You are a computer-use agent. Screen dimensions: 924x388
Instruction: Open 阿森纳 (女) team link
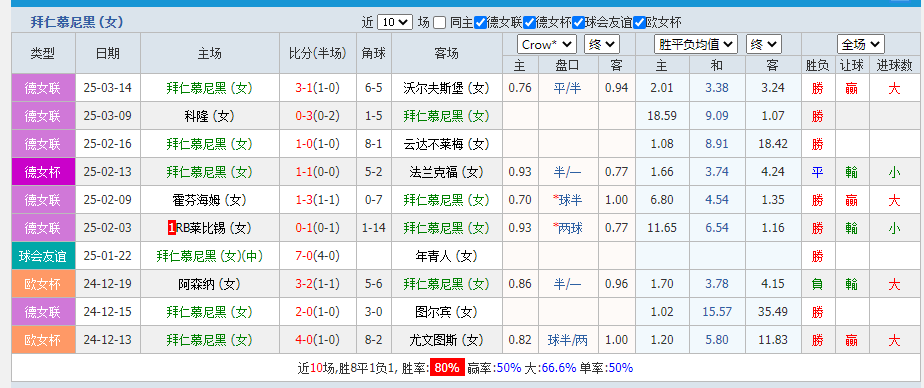pos(210,284)
